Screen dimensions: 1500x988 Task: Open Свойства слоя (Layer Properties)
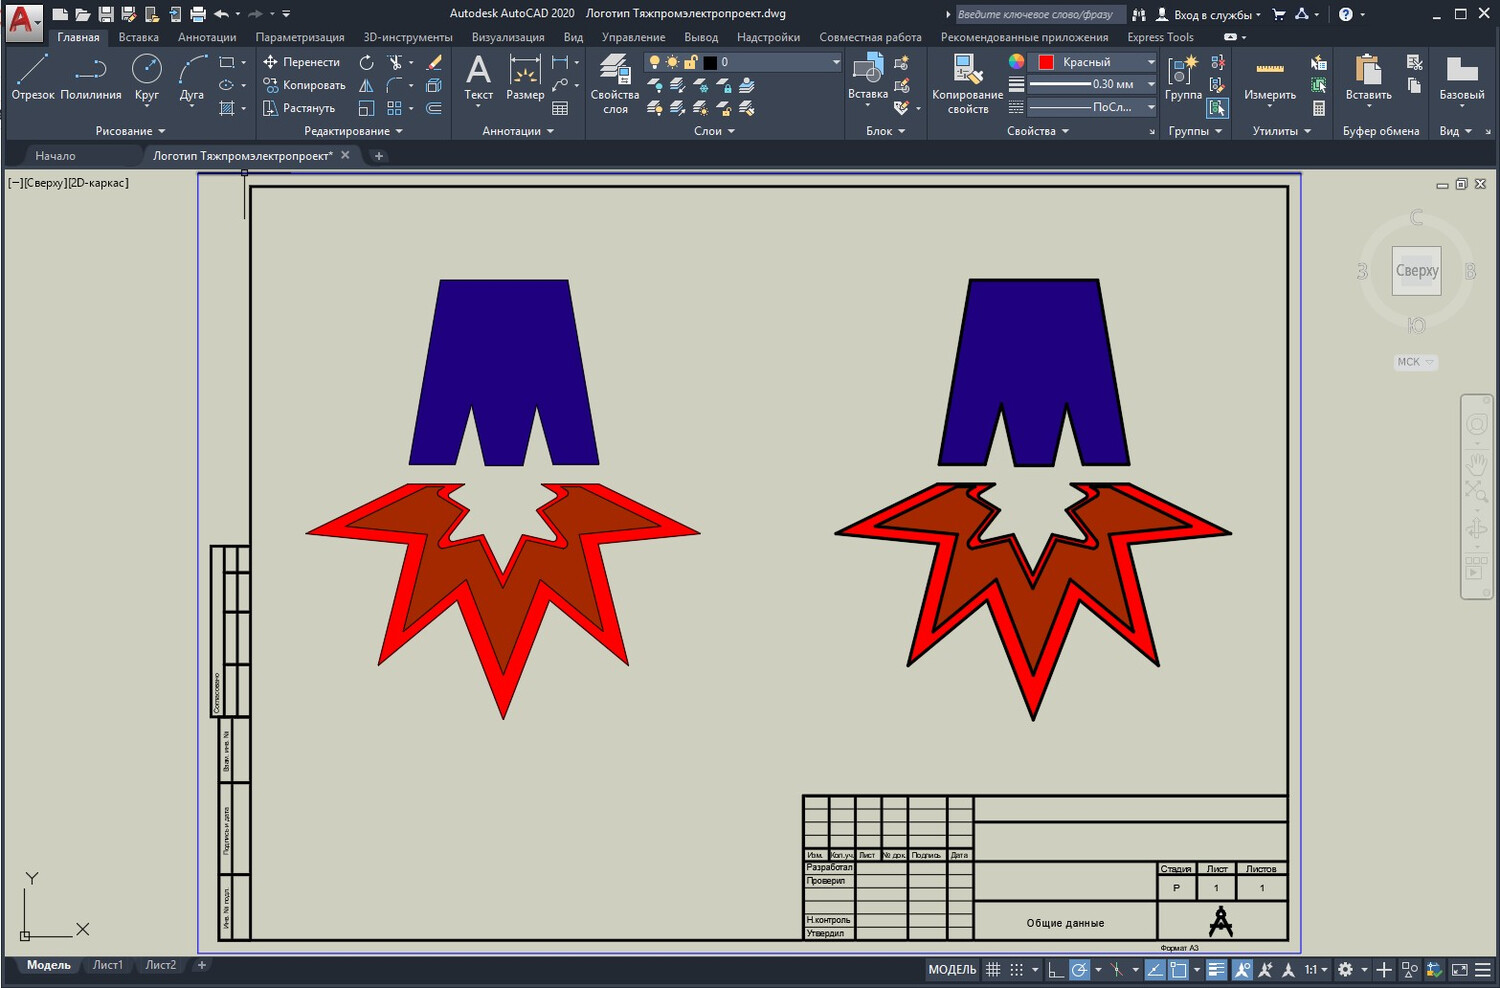coord(615,84)
